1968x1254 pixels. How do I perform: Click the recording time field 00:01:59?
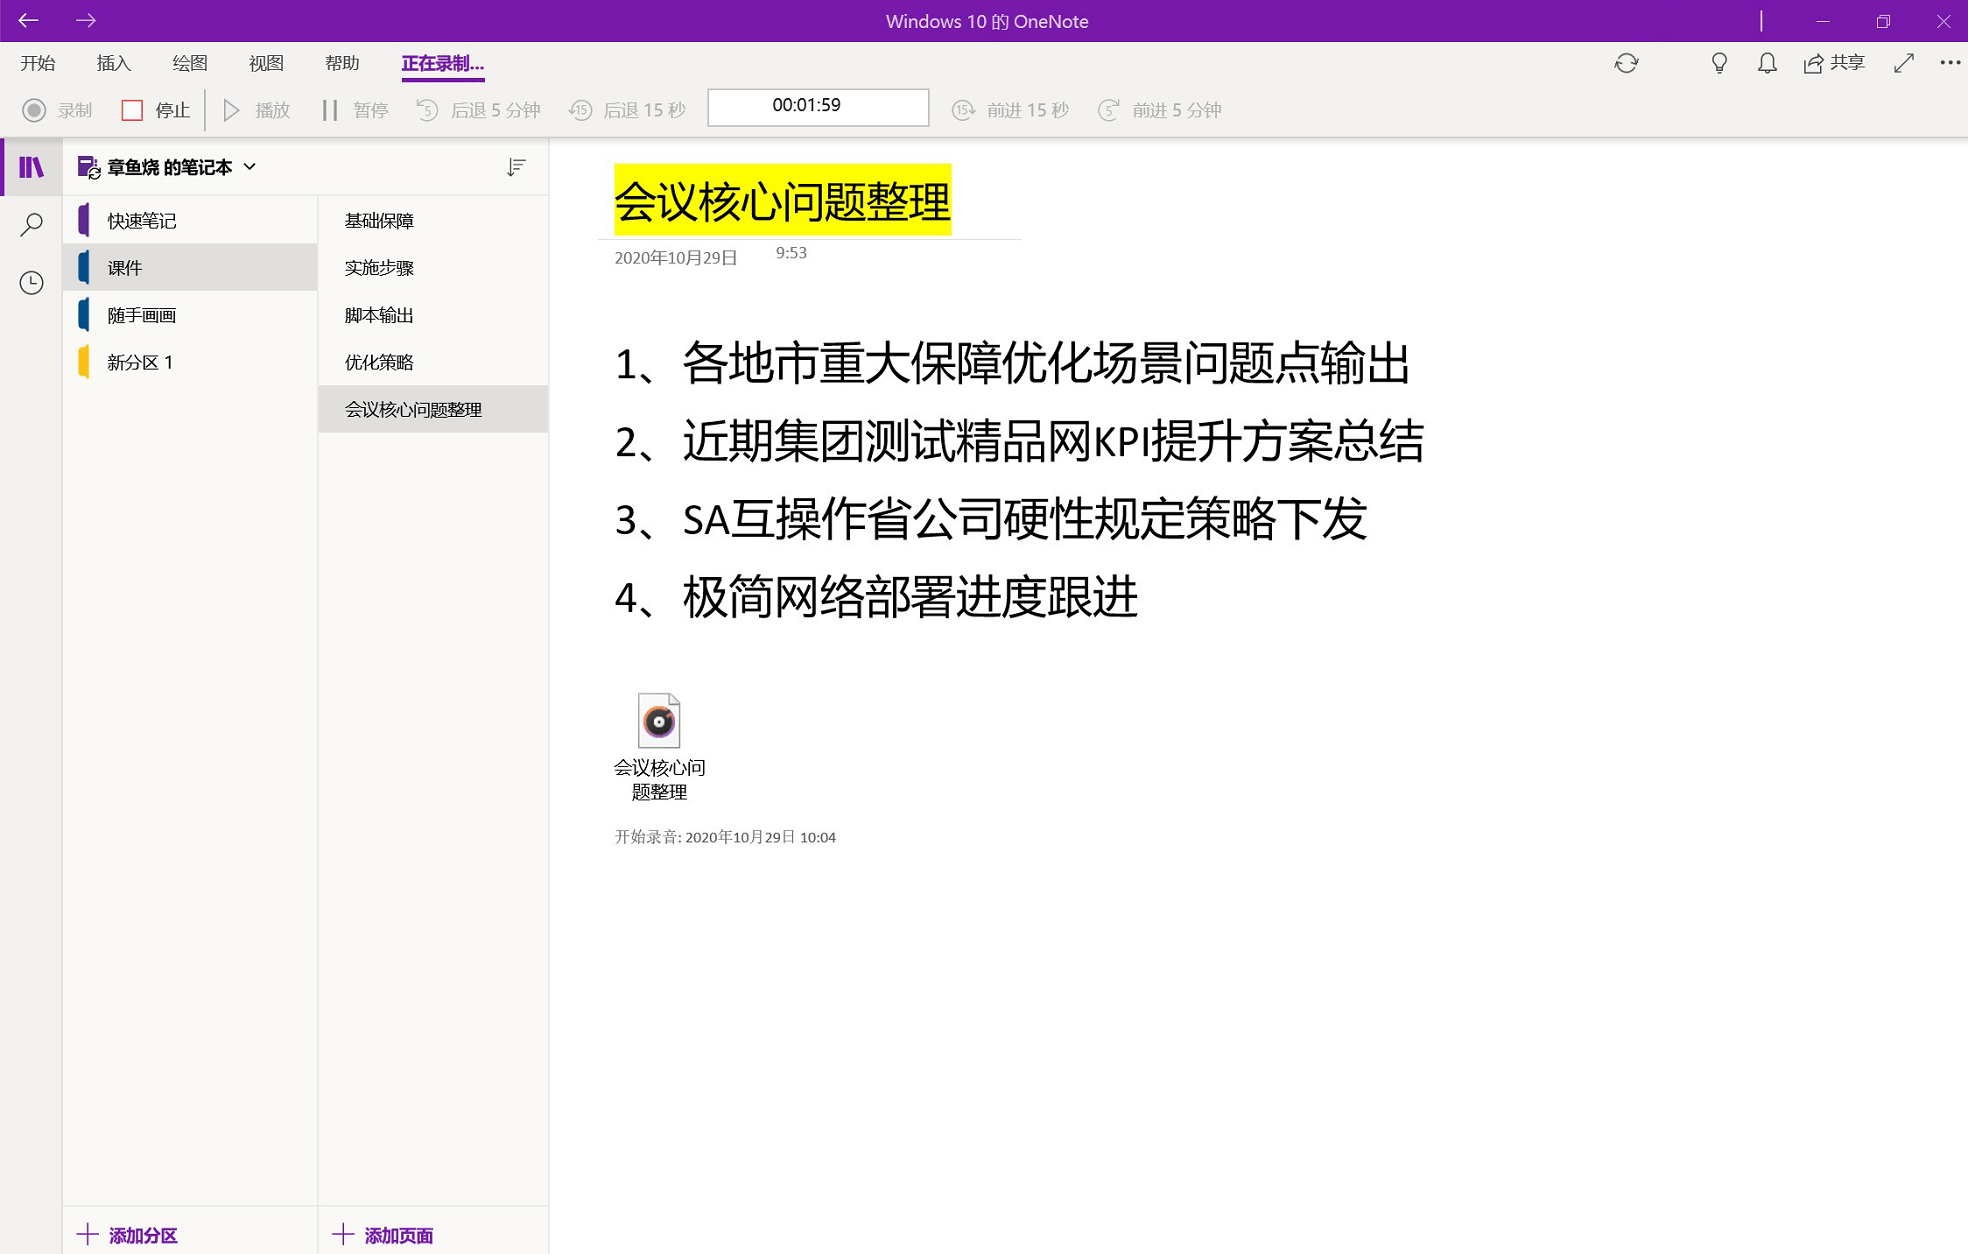pyautogui.click(x=818, y=107)
